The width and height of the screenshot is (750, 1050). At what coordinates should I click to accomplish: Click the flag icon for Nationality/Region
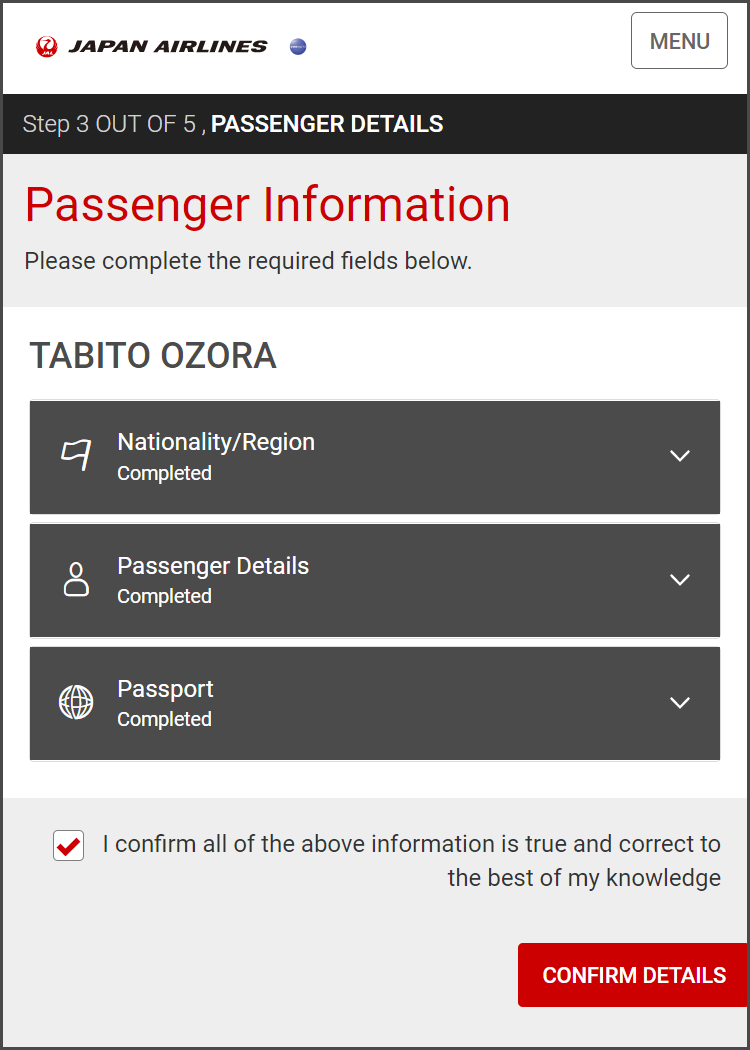(76, 455)
